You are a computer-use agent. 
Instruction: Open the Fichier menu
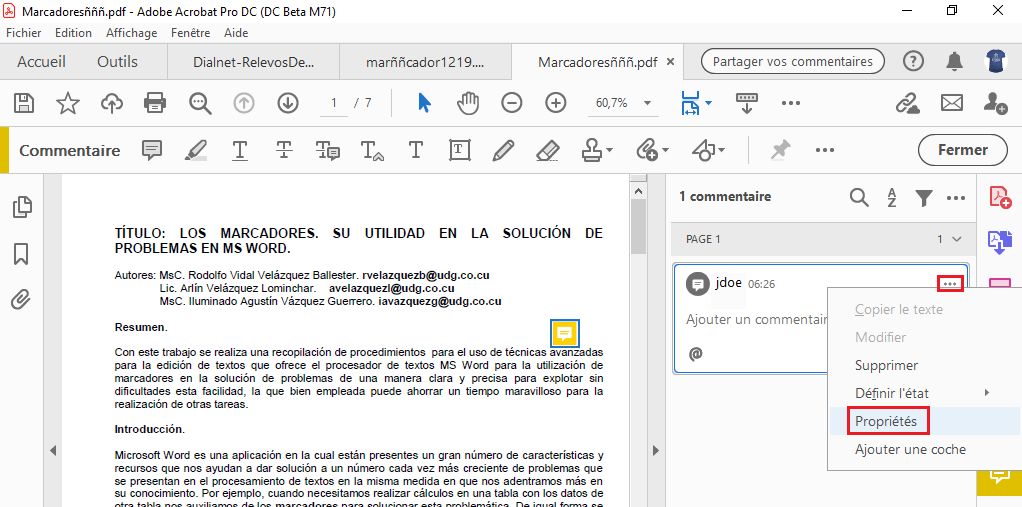(23, 33)
